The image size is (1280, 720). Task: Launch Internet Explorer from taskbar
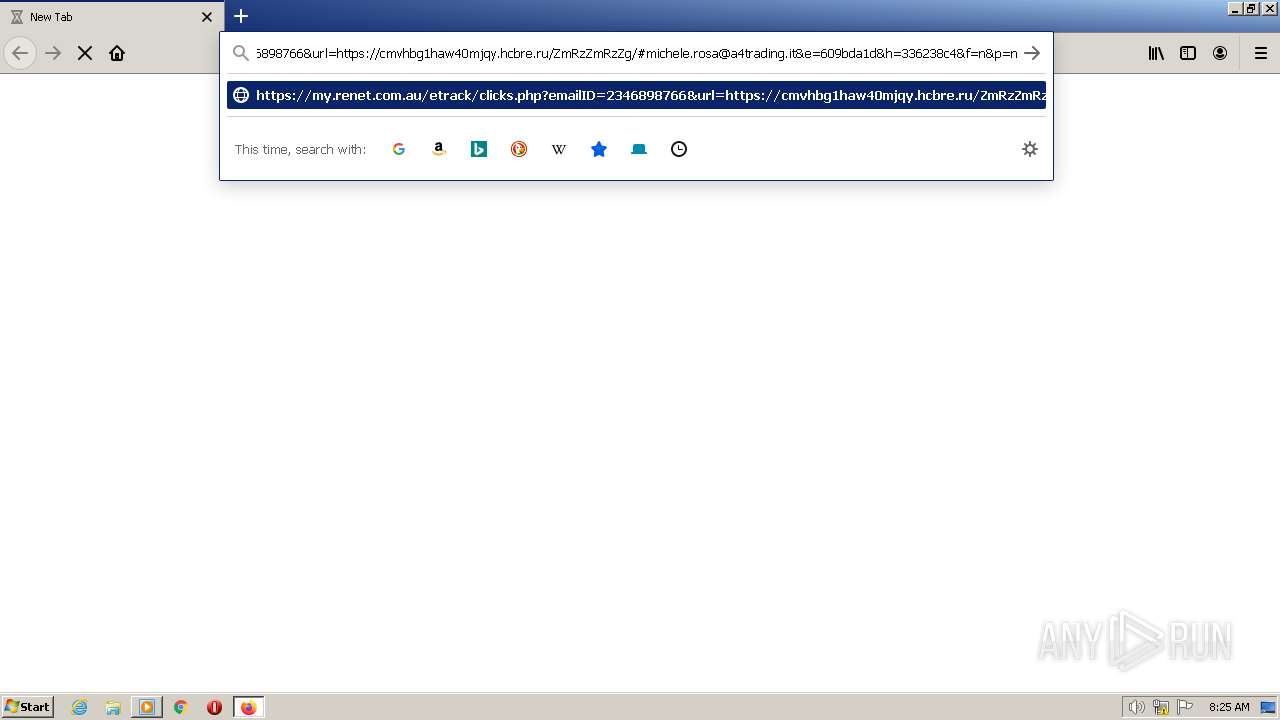(80, 707)
